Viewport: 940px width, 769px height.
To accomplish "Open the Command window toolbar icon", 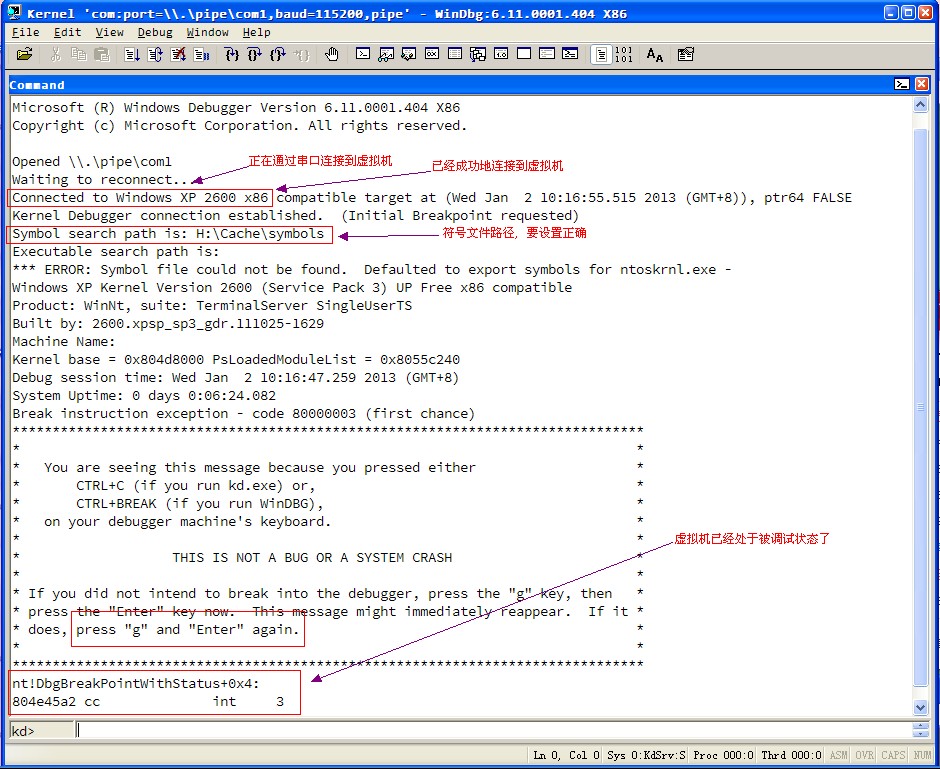I will (x=363, y=54).
